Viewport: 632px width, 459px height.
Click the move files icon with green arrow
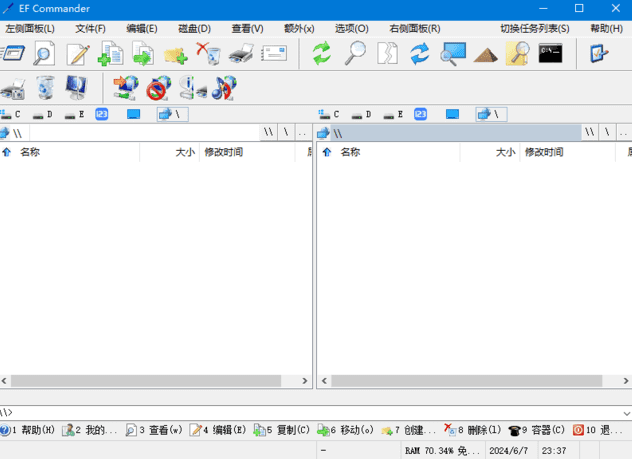143,54
